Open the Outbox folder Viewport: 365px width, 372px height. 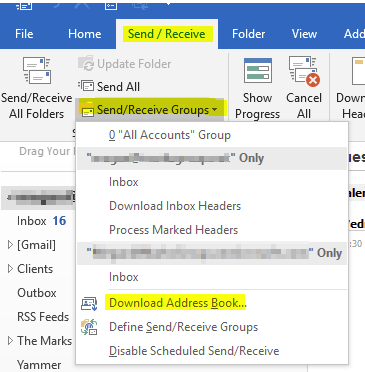tap(37, 293)
